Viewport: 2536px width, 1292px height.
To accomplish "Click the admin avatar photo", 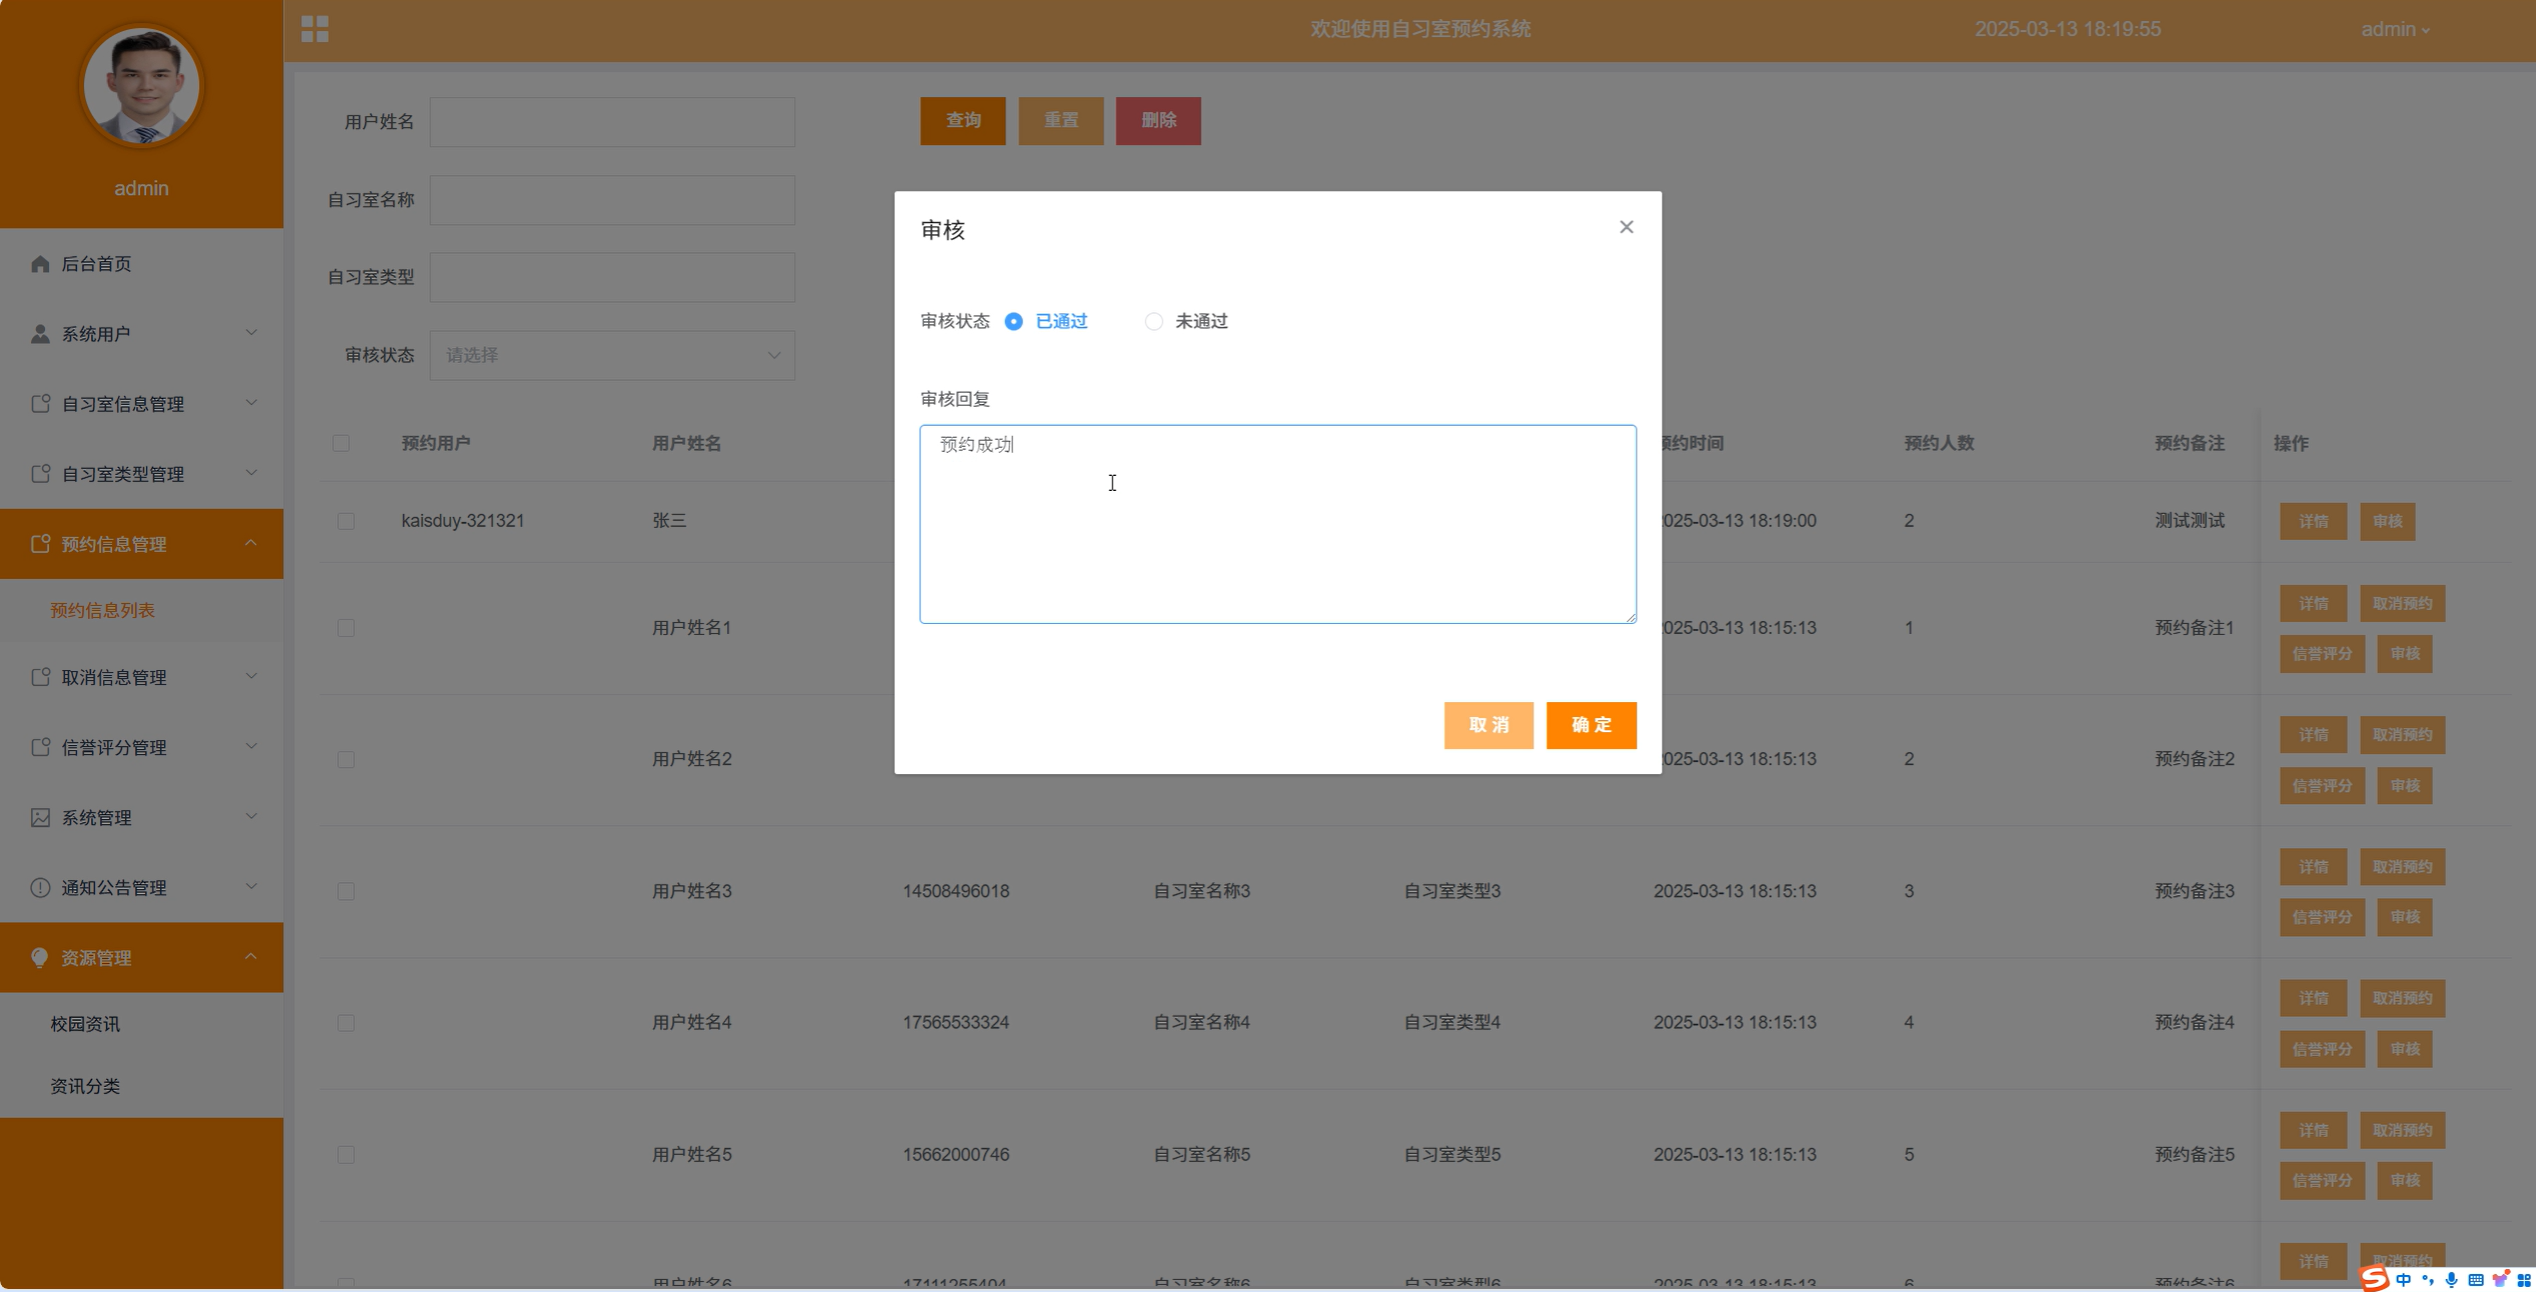I will point(141,87).
